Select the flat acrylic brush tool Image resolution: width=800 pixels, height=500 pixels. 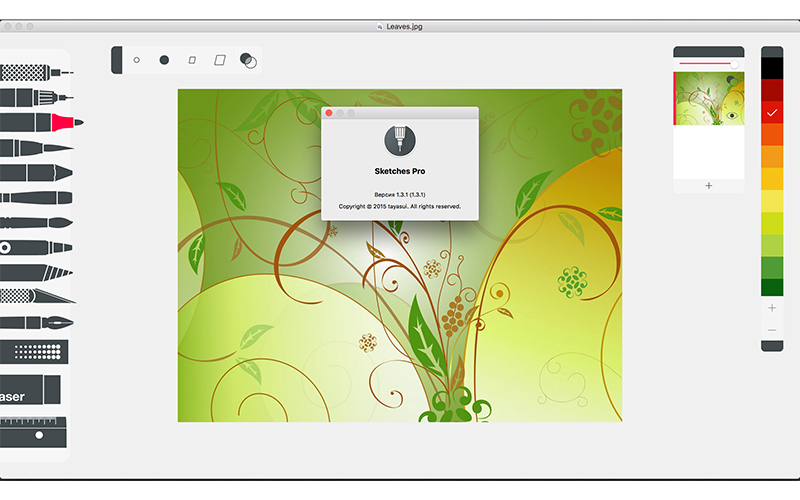click(36, 272)
